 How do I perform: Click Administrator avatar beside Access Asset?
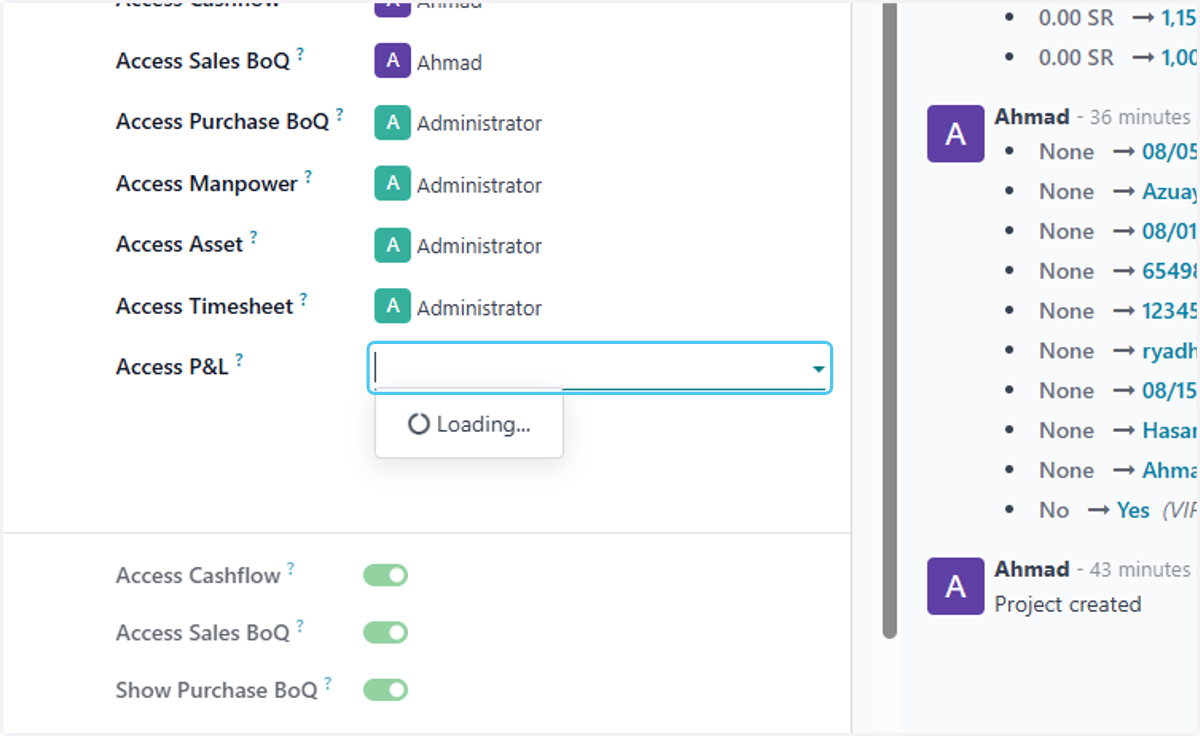tap(392, 245)
